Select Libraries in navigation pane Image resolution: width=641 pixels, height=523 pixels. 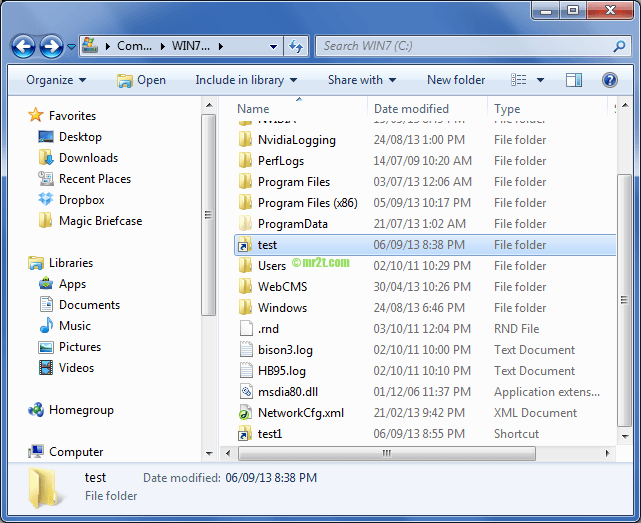tap(71, 263)
